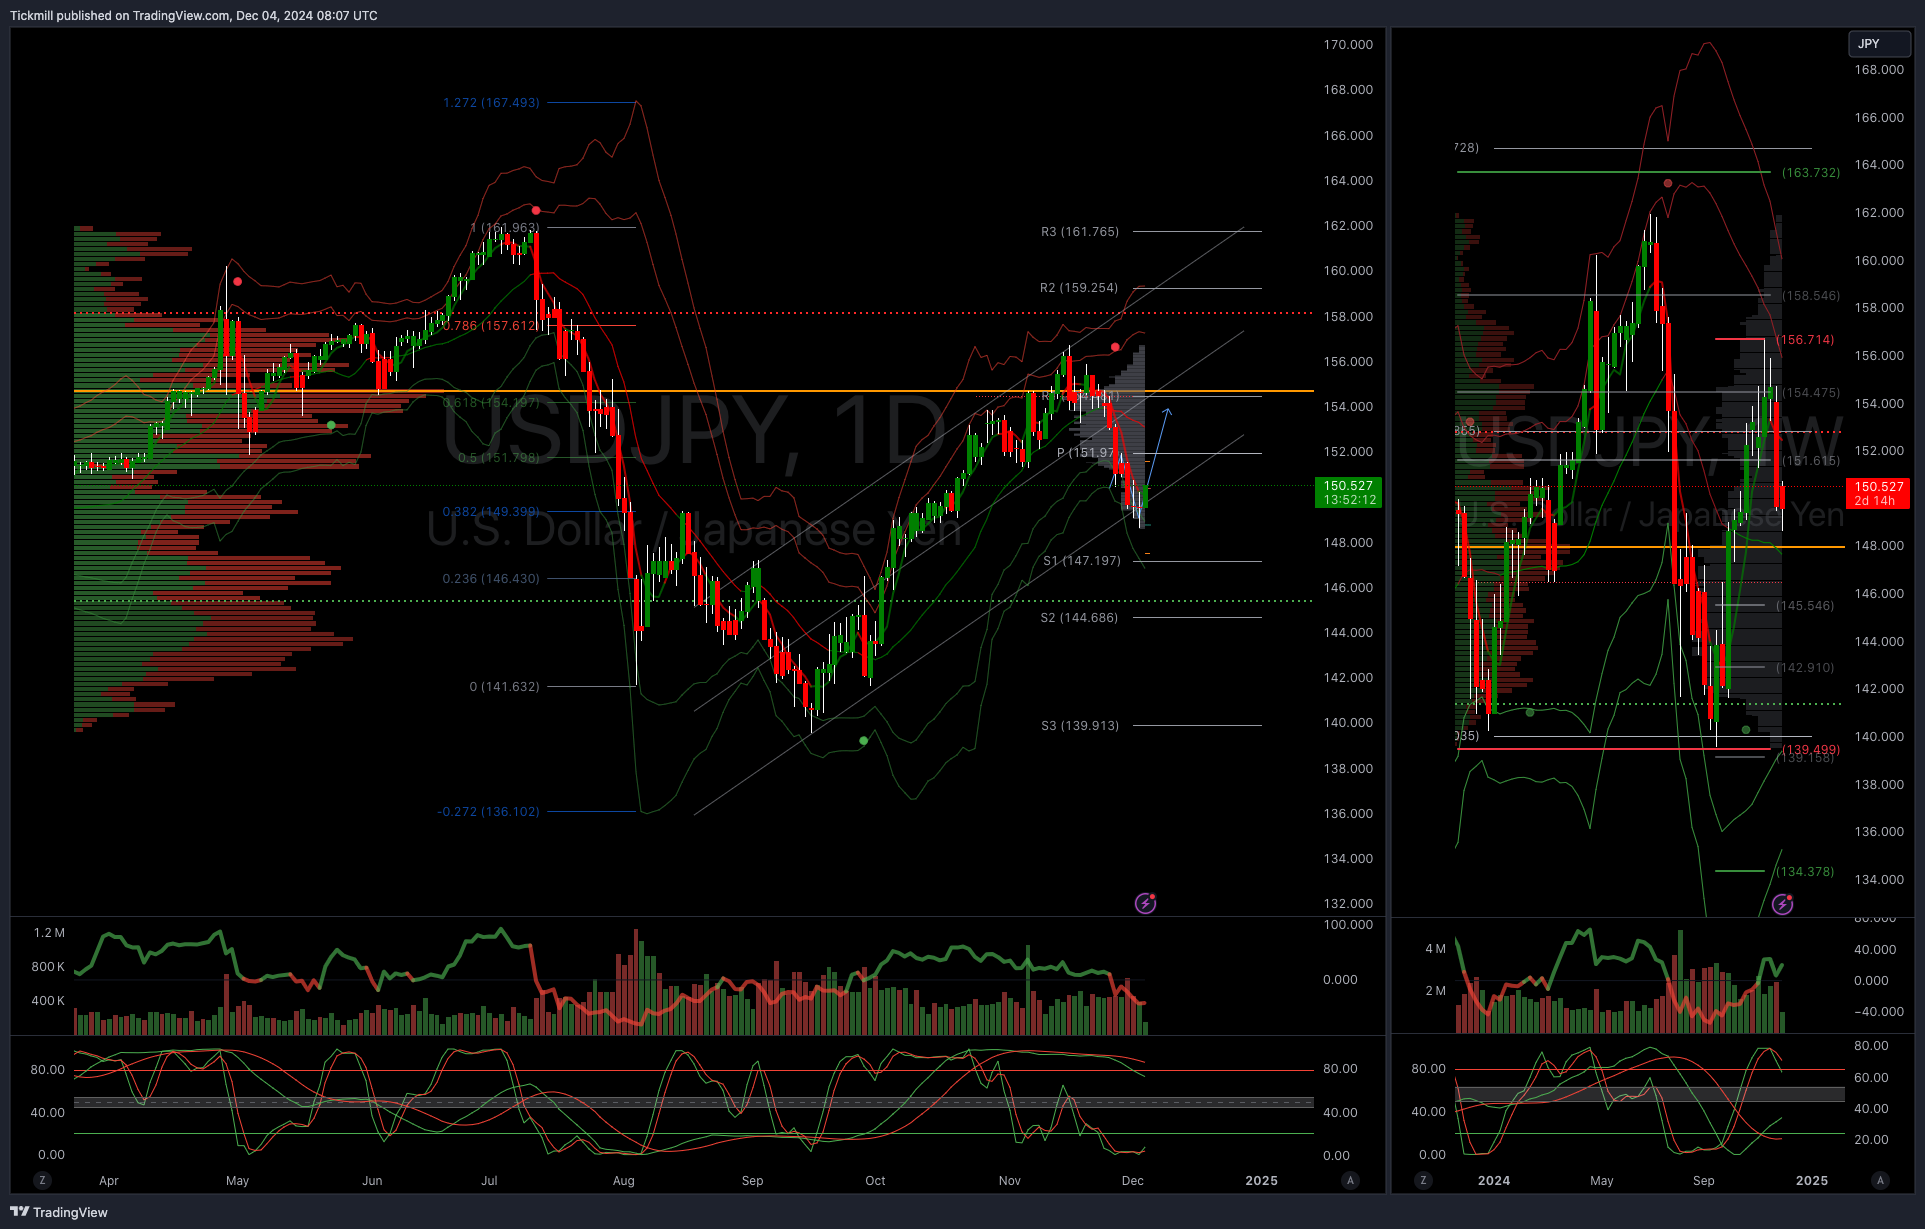
Task: Click the 2024 label on weekly time axis
Action: [1494, 1180]
